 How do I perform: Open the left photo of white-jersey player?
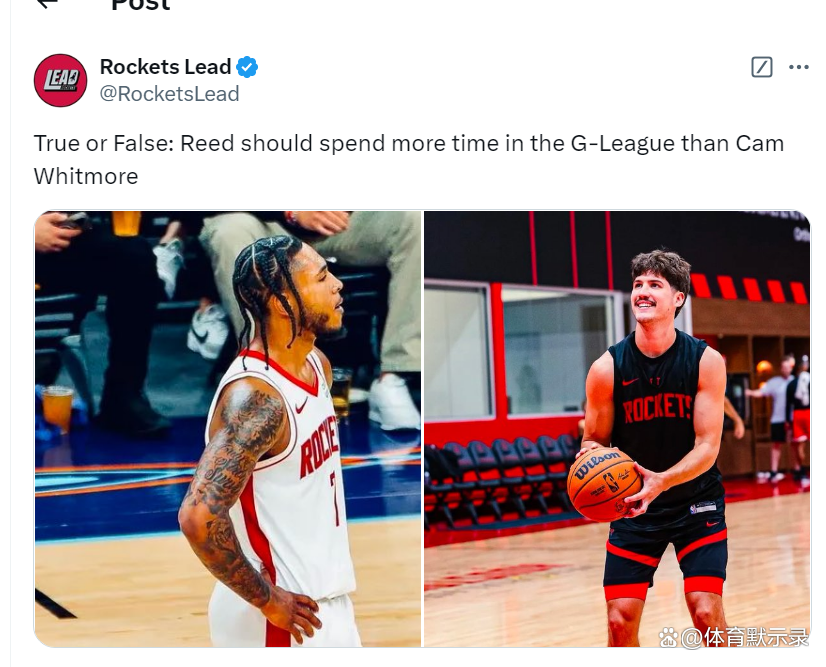(x=228, y=428)
